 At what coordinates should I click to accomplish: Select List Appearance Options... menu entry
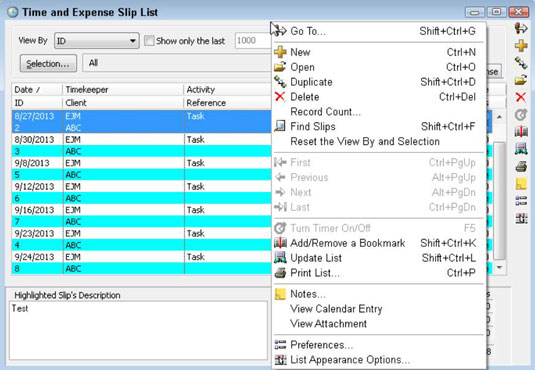[x=379, y=360]
